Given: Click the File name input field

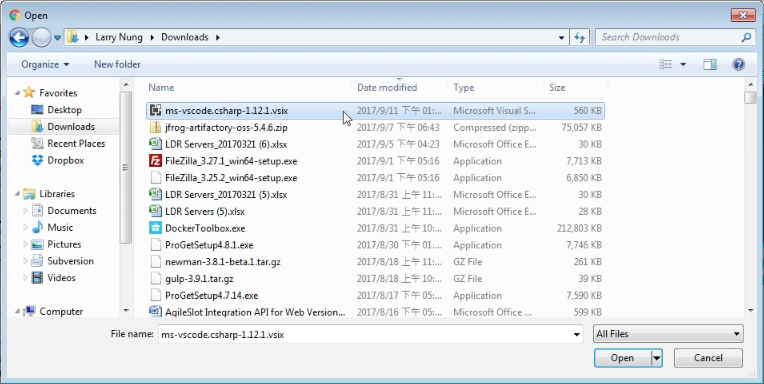Looking at the screenshot, I should [x=370, y=335].
